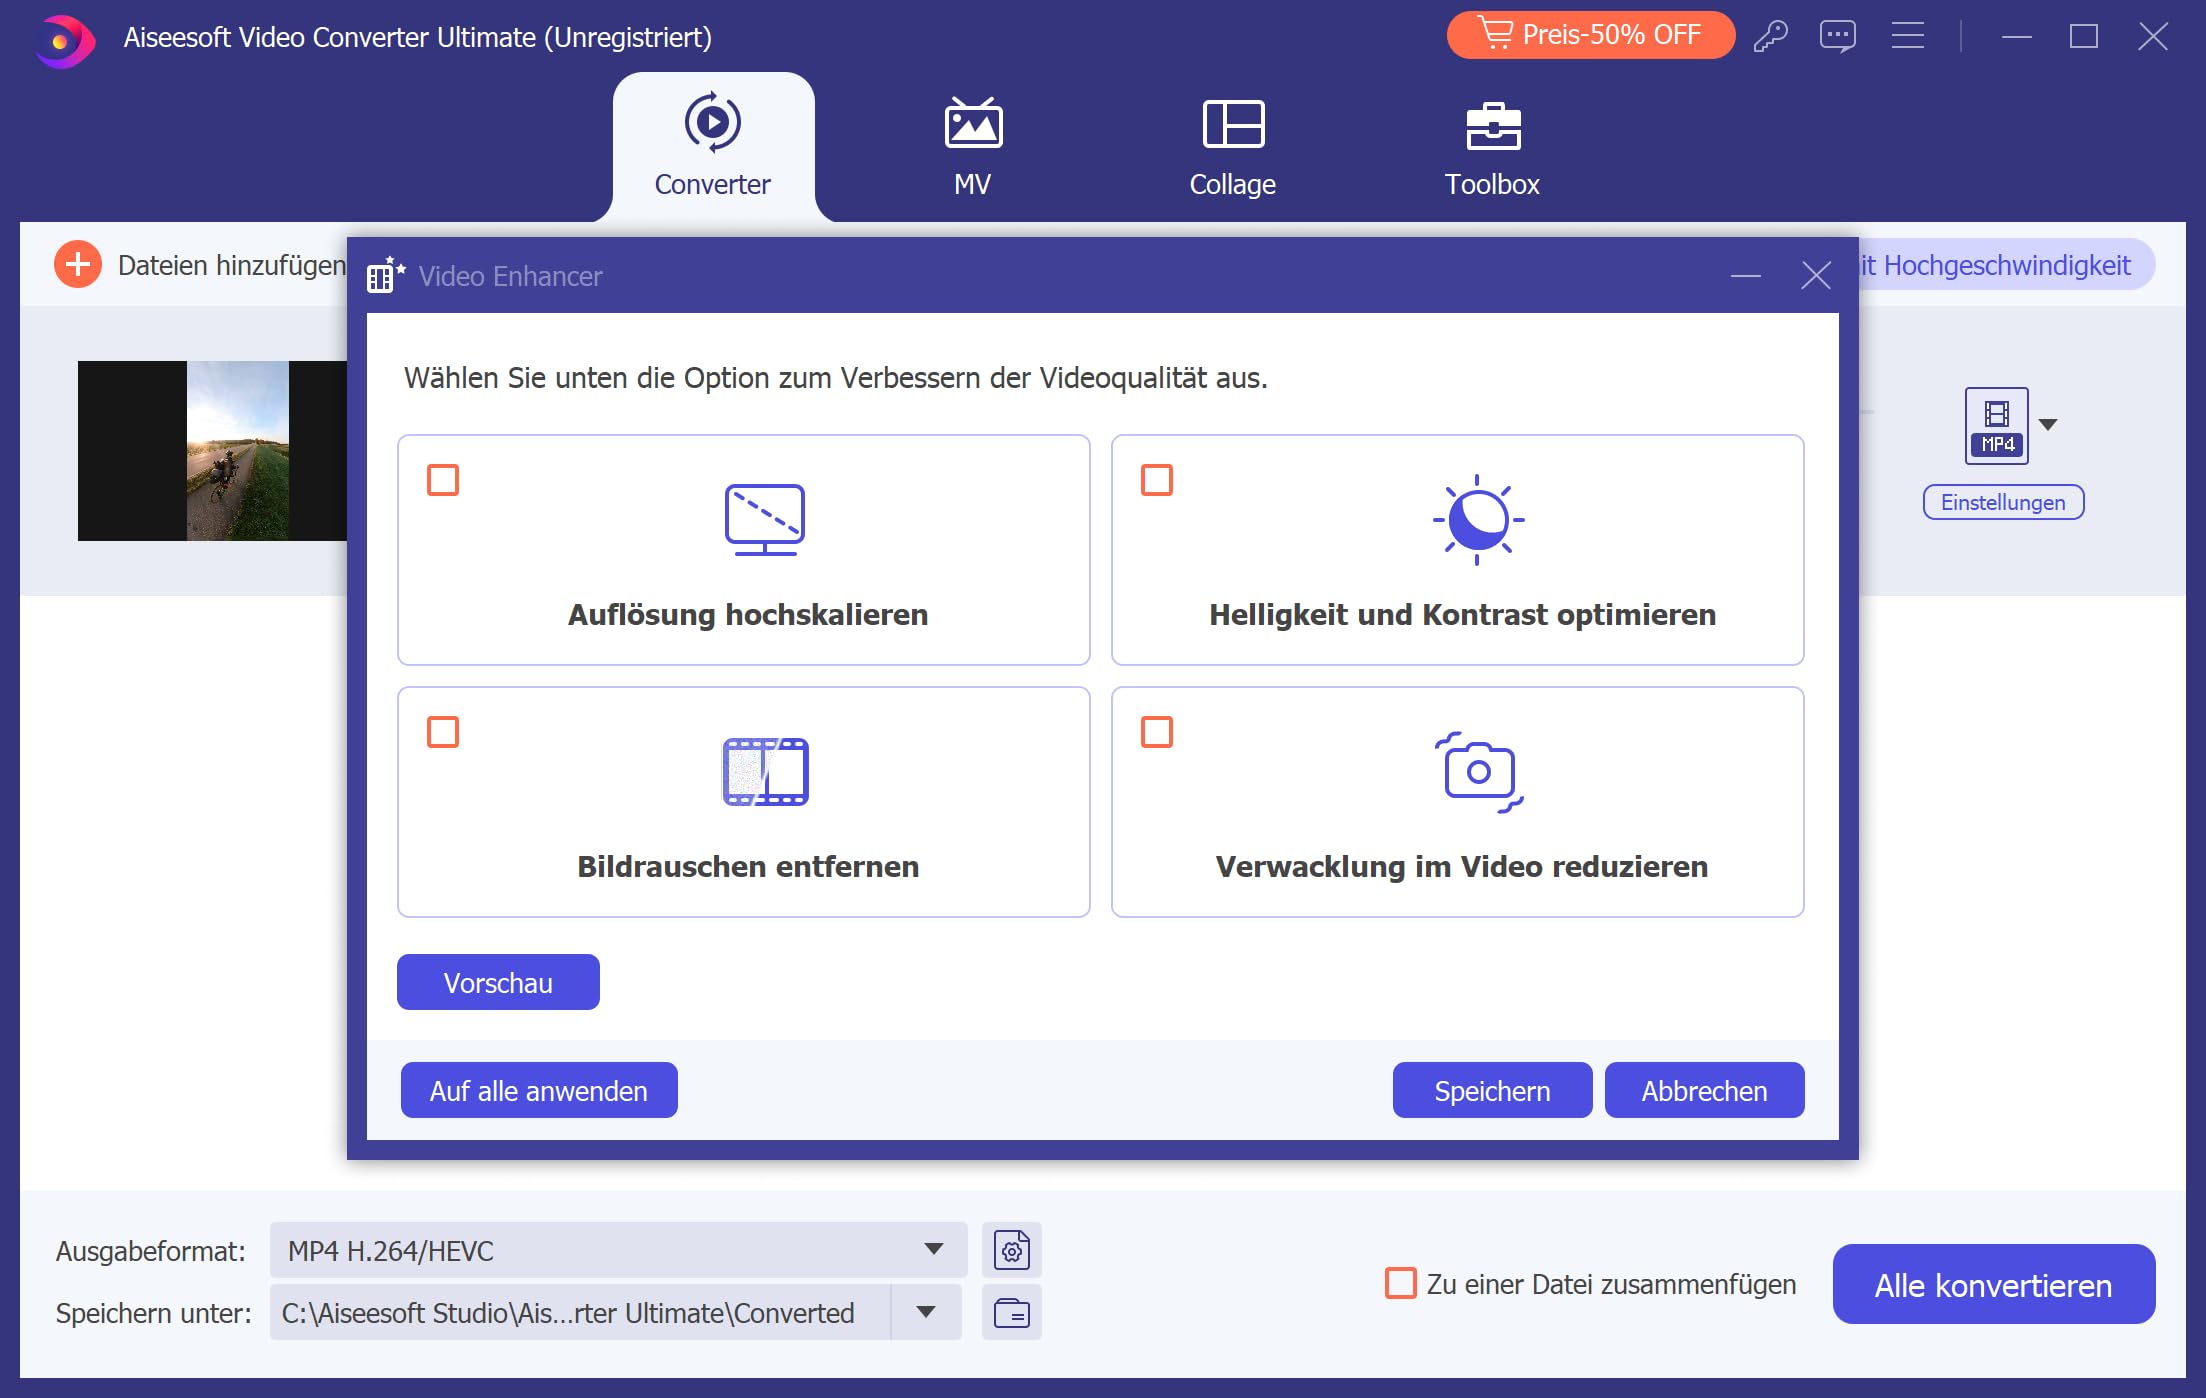Viewport: 2206px width, 1398px height.
Task: Toggle Zu einer Datei zusammenfügen checkbox
Action: [1400, 1283]
